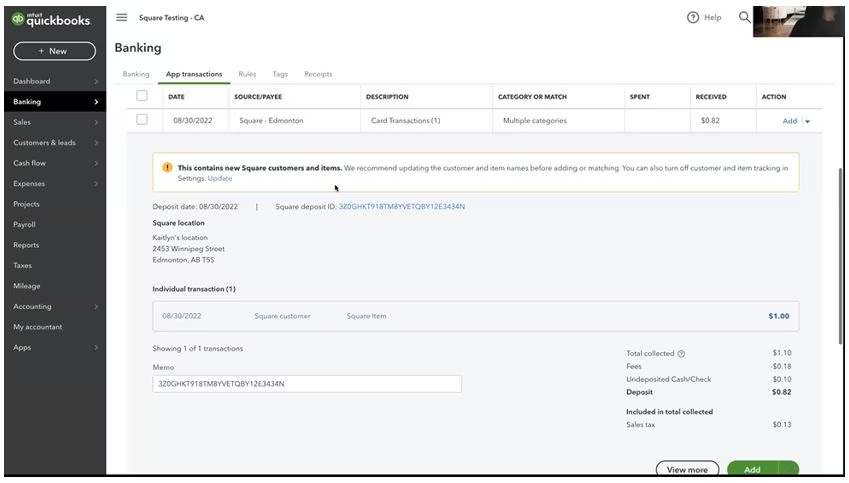This screenshot has height=483, width=849.
Task: Click the info icon next to Total collected
Action: pyautogui.click(x=681, y=354)
